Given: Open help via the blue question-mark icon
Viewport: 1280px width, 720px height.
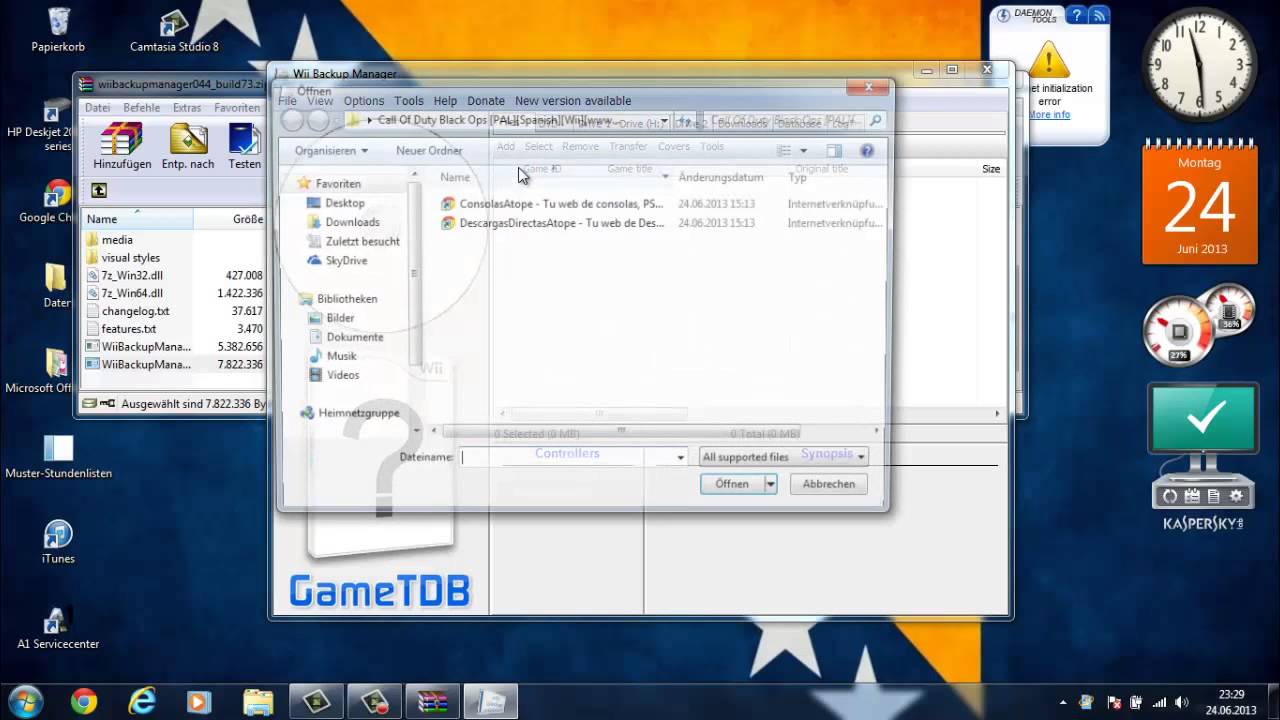Looking at the screenshot, I should pos(867,151).
